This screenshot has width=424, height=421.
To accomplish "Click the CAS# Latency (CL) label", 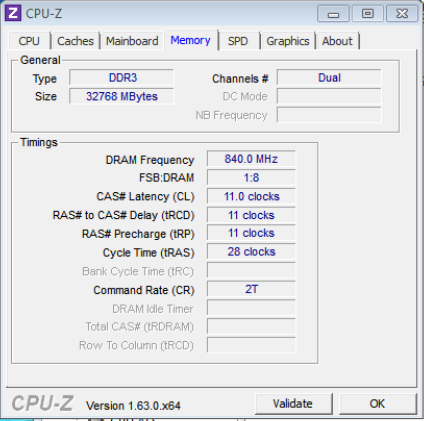I will 145,196.
